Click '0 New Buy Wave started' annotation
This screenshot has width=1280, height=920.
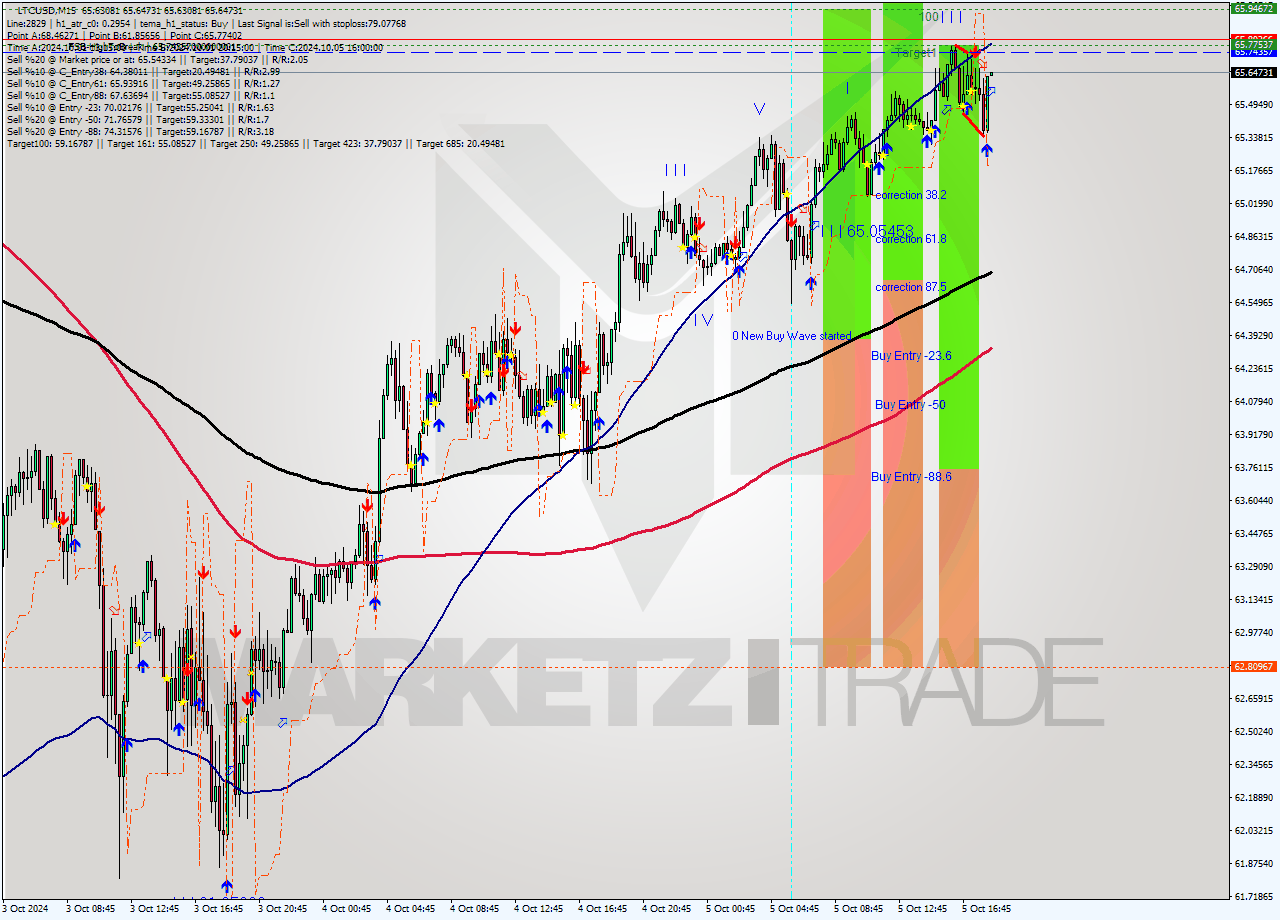coord(792,336)
